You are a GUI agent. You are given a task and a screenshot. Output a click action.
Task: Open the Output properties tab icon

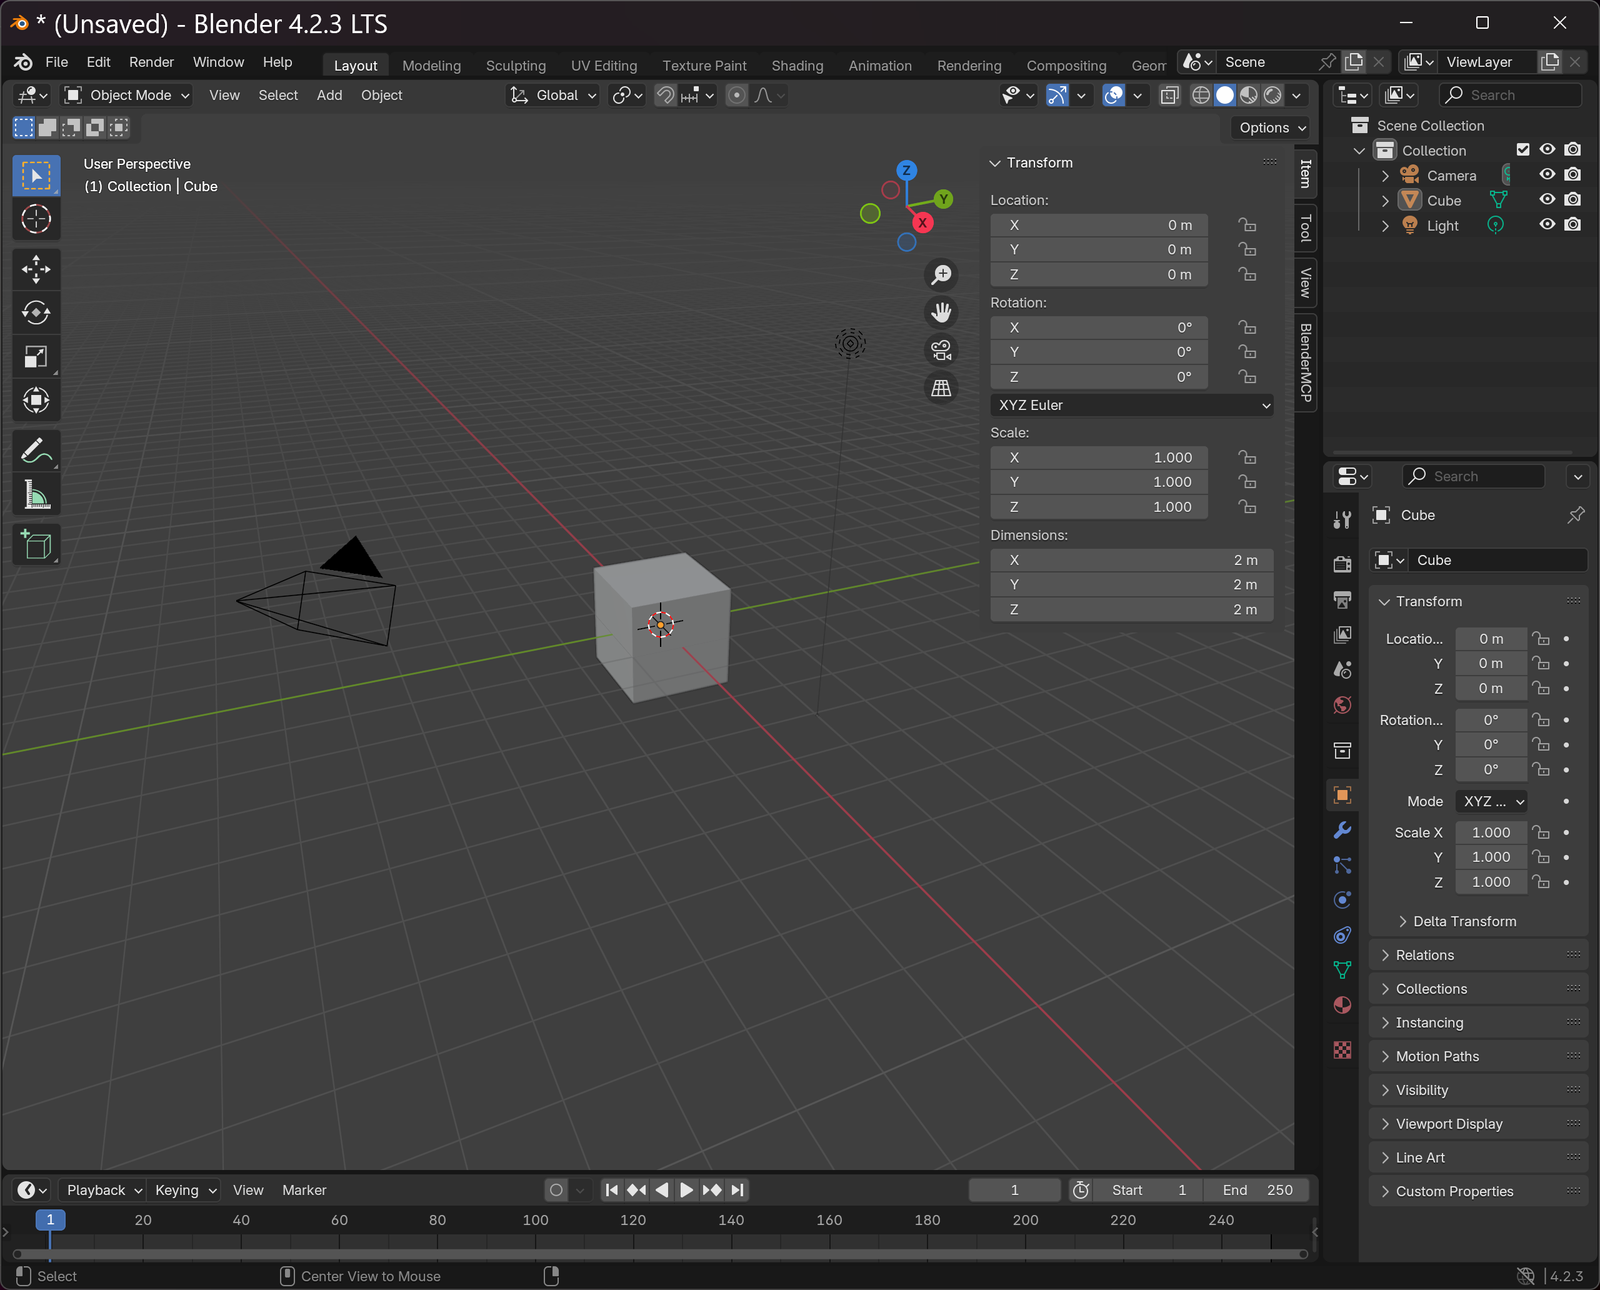point(1342,600)
